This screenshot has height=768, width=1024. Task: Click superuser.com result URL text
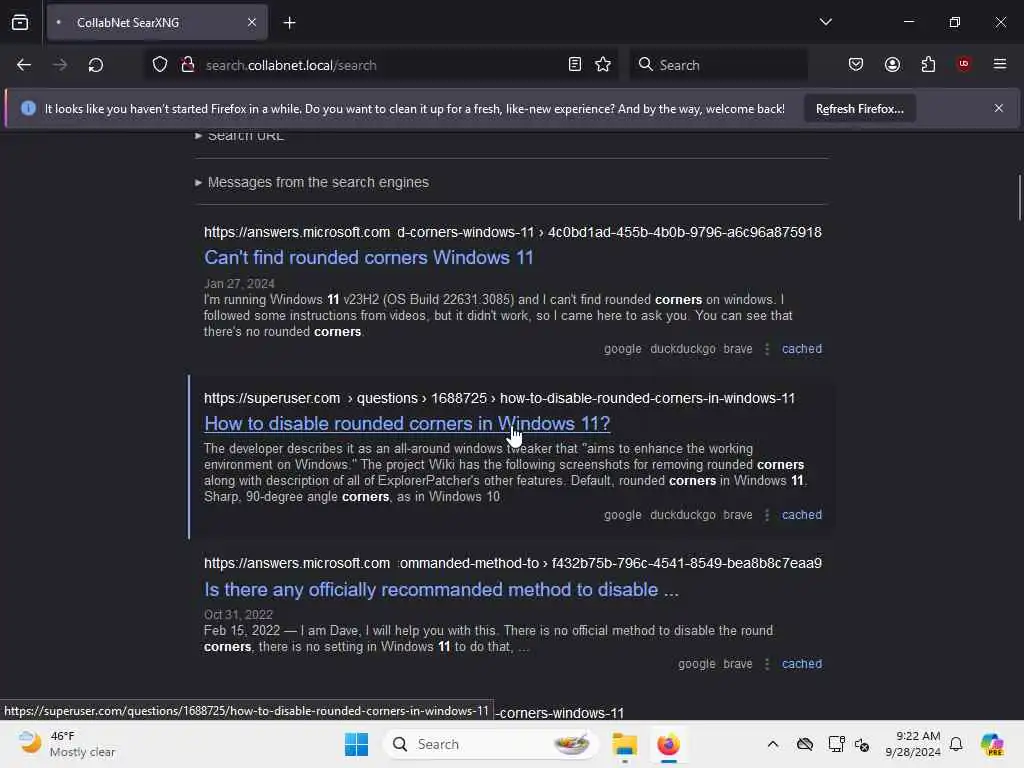point(499,398)
